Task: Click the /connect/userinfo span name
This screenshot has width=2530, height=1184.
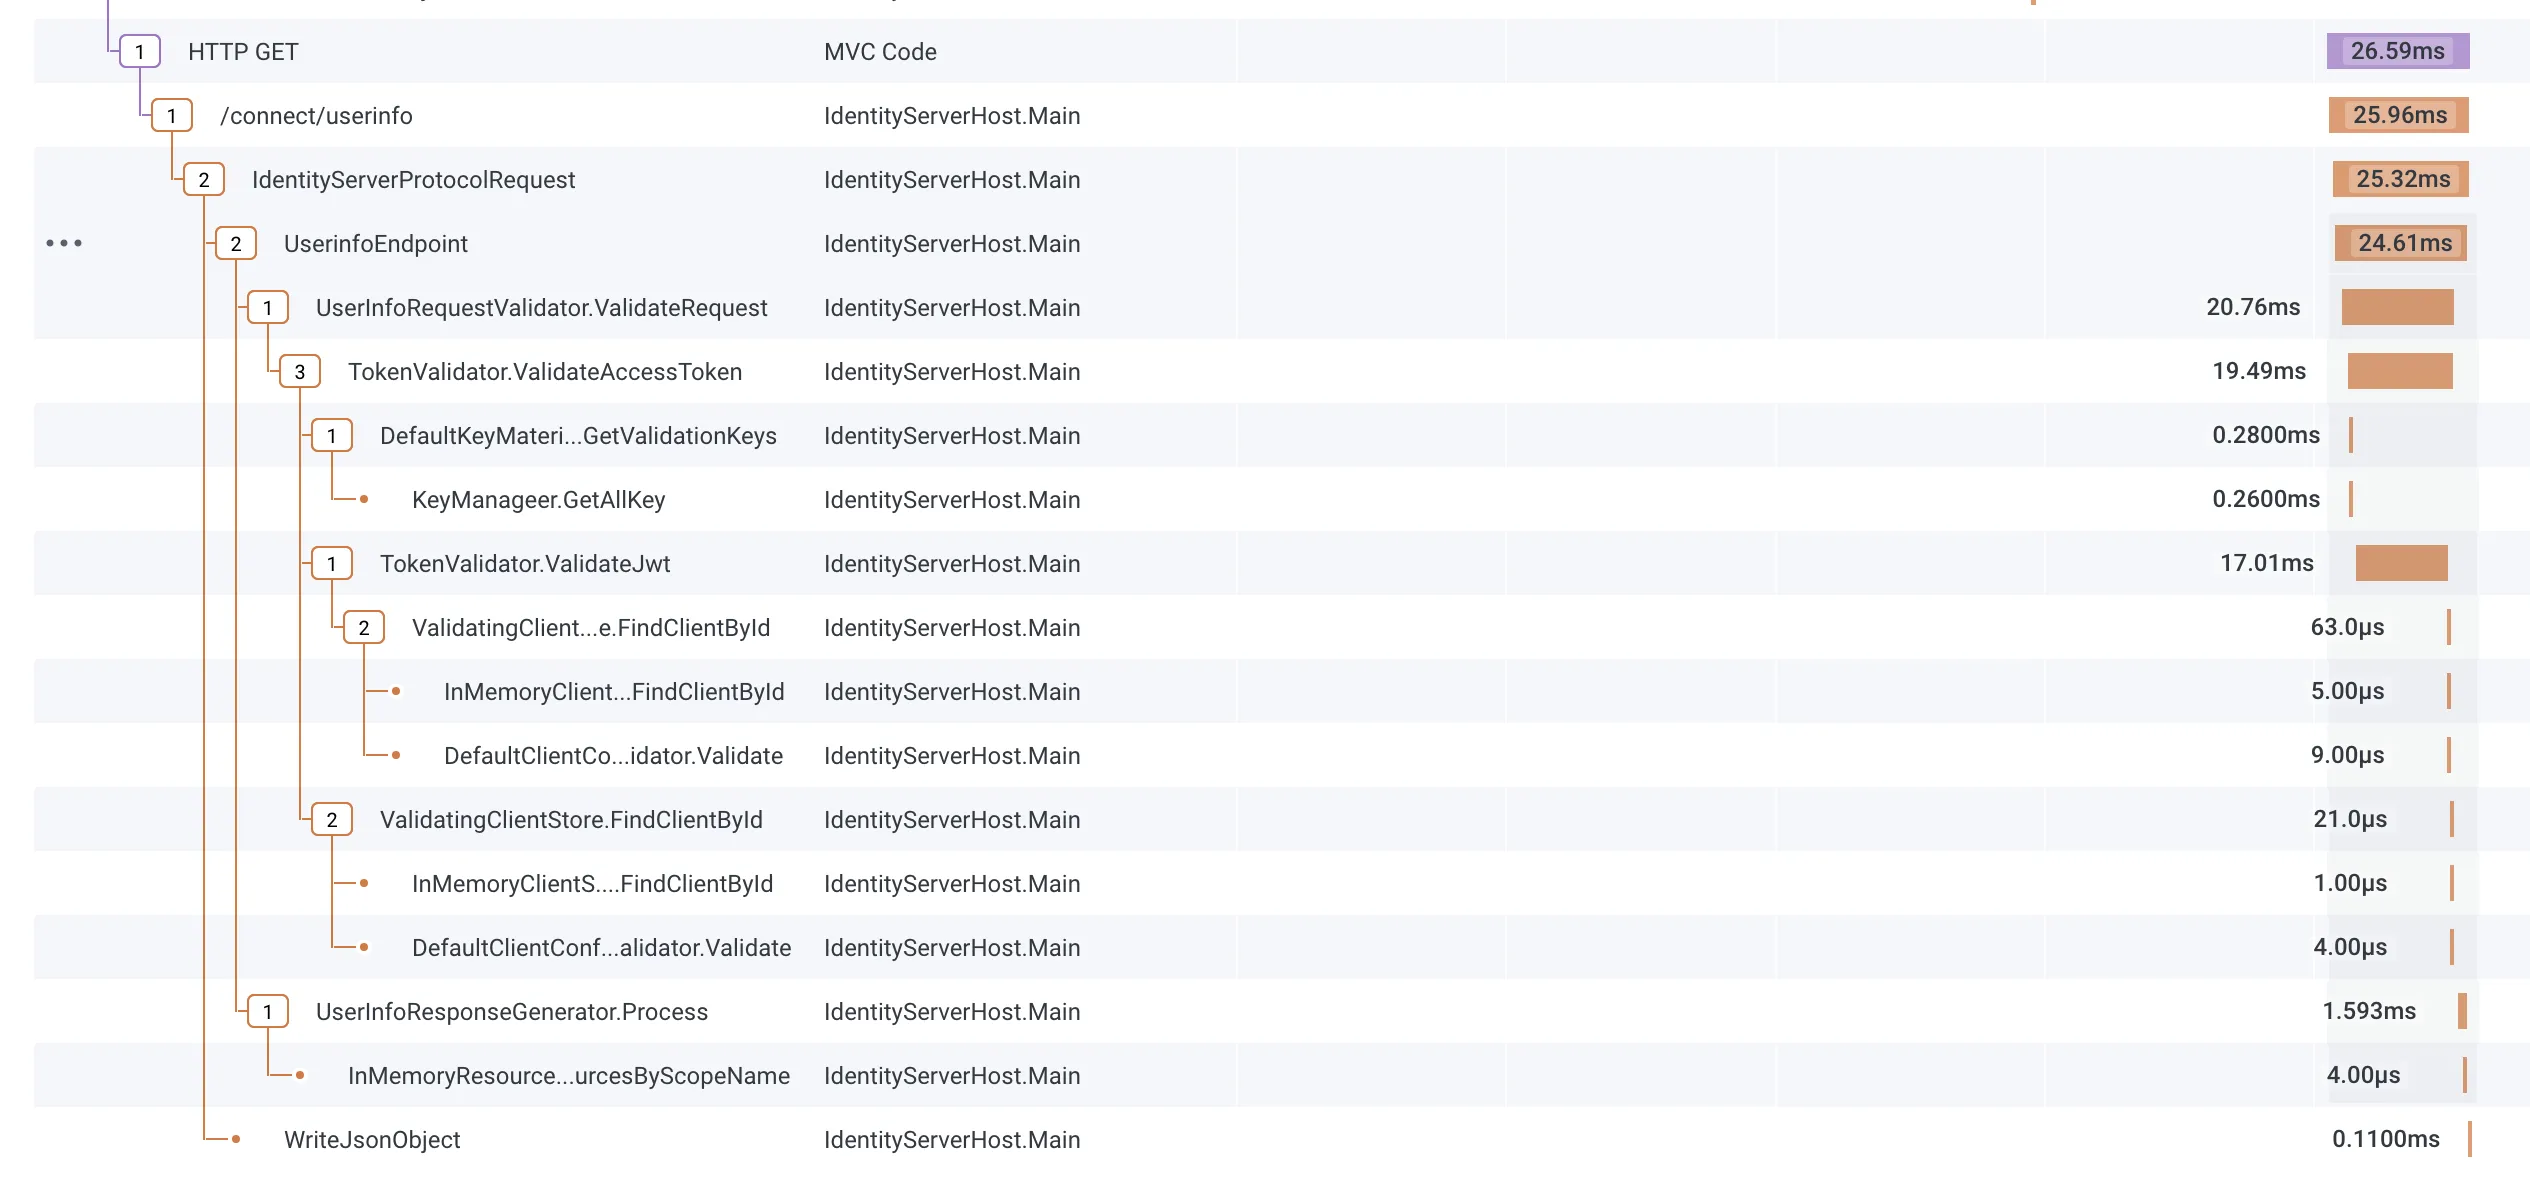Action: (x=317, y=115)
